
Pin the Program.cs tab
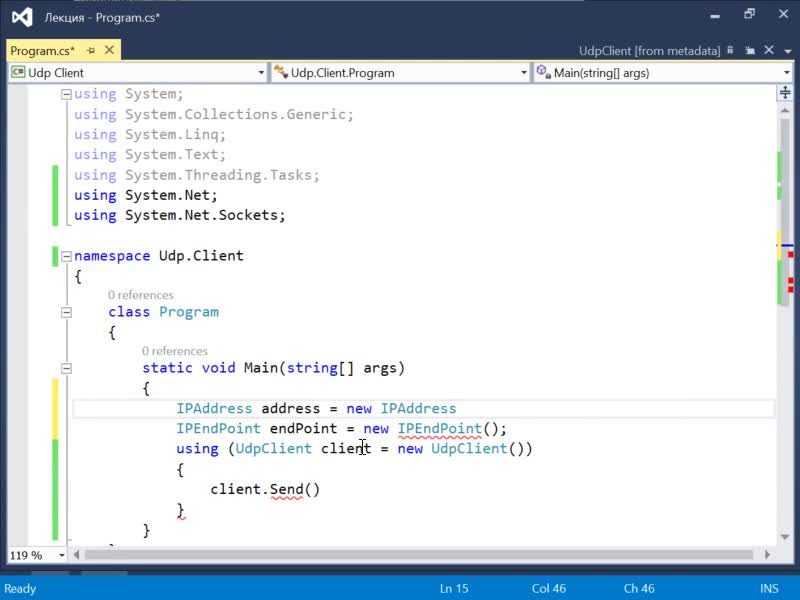pyautogui.click(x=91, y=51)
